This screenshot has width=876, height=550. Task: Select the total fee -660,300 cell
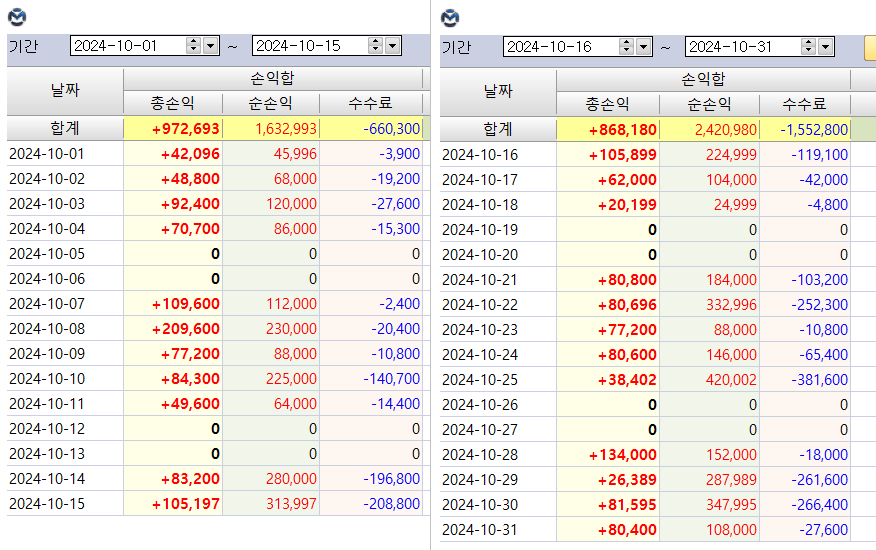point(371,129)
